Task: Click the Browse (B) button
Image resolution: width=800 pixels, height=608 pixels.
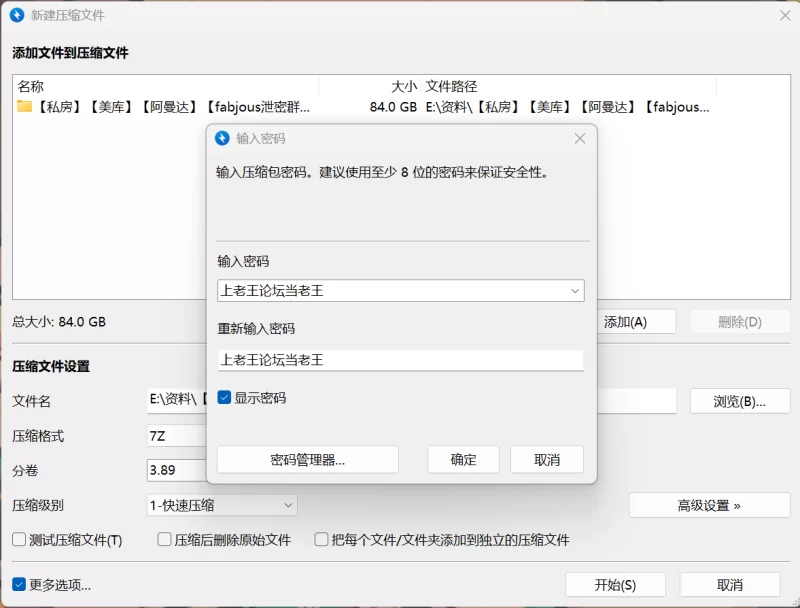Action: click(740, 401)
